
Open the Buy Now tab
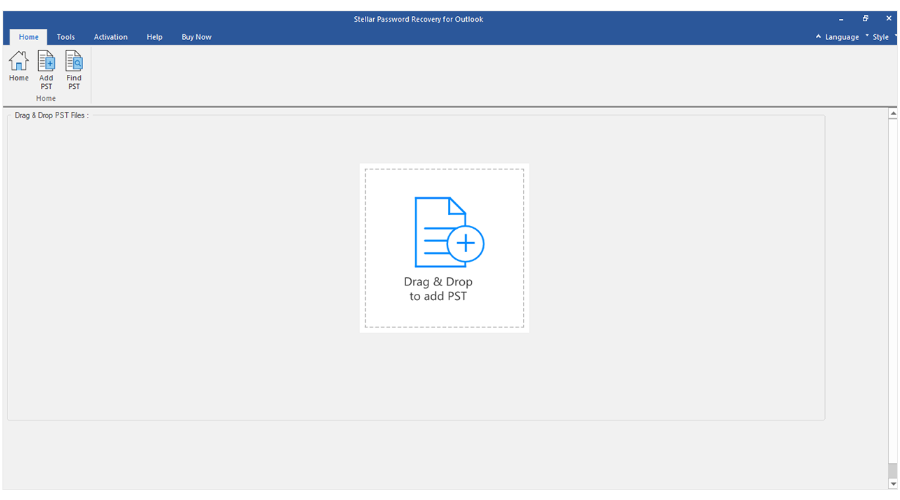point(196,37)
